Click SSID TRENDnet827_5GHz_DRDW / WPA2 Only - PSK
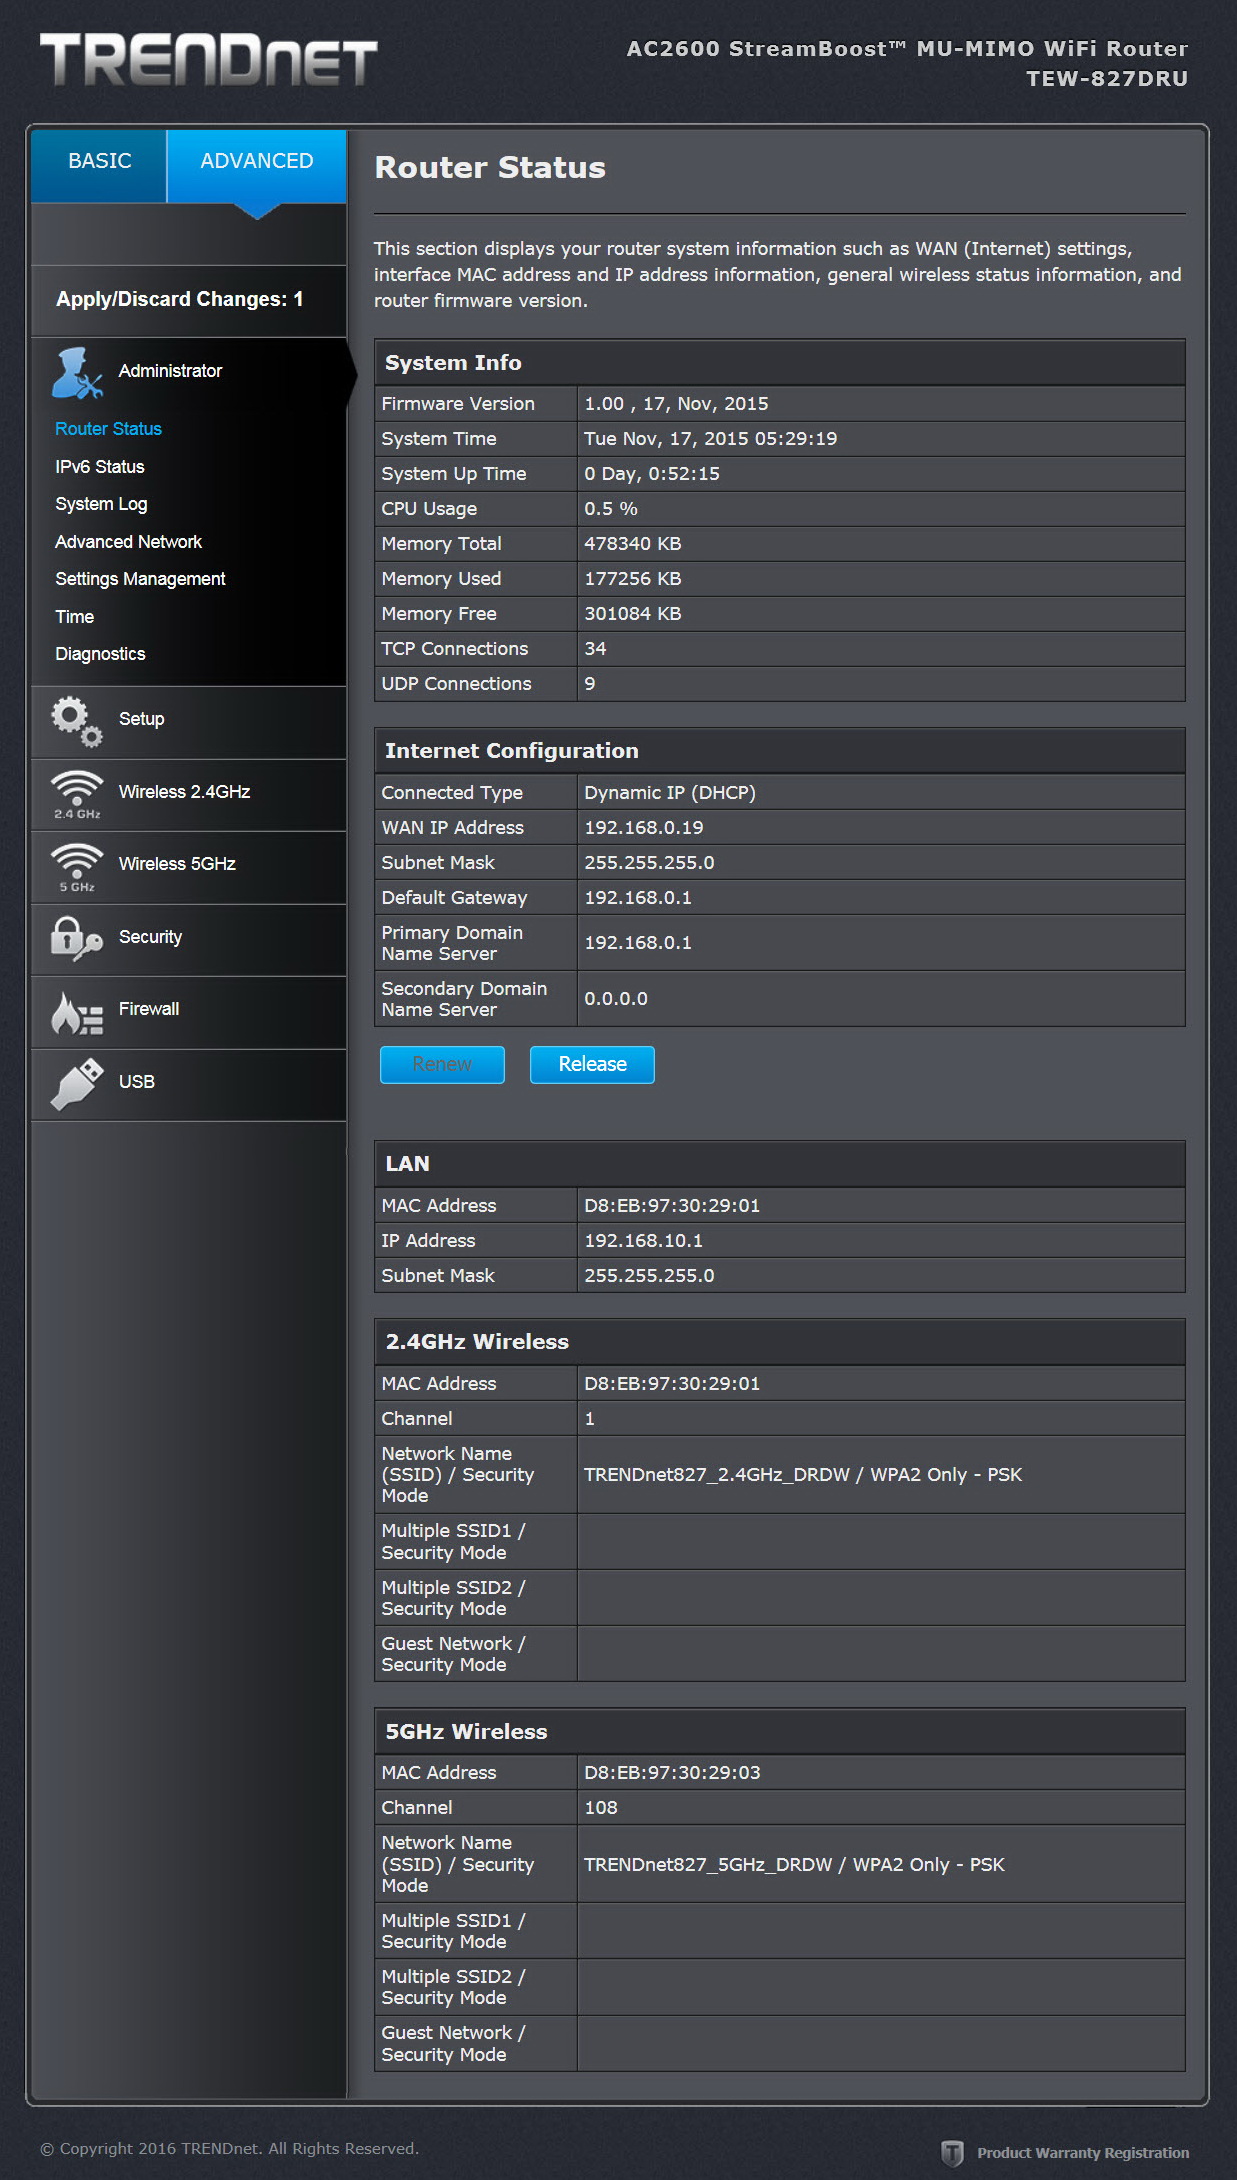 [x=794, y=1865]
